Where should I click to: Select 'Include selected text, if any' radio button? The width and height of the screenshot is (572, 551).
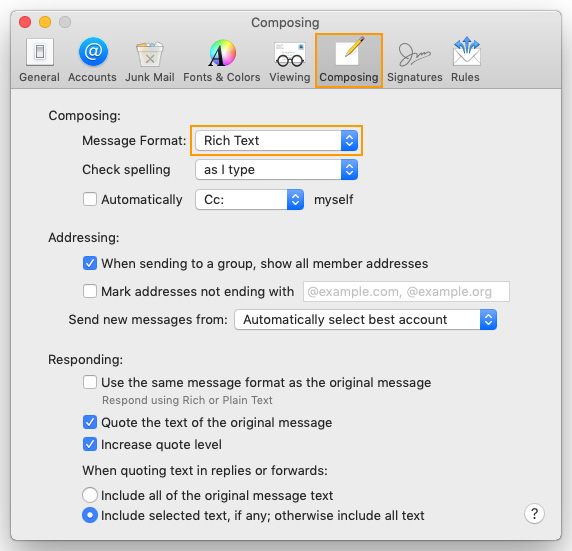[90, 515]
